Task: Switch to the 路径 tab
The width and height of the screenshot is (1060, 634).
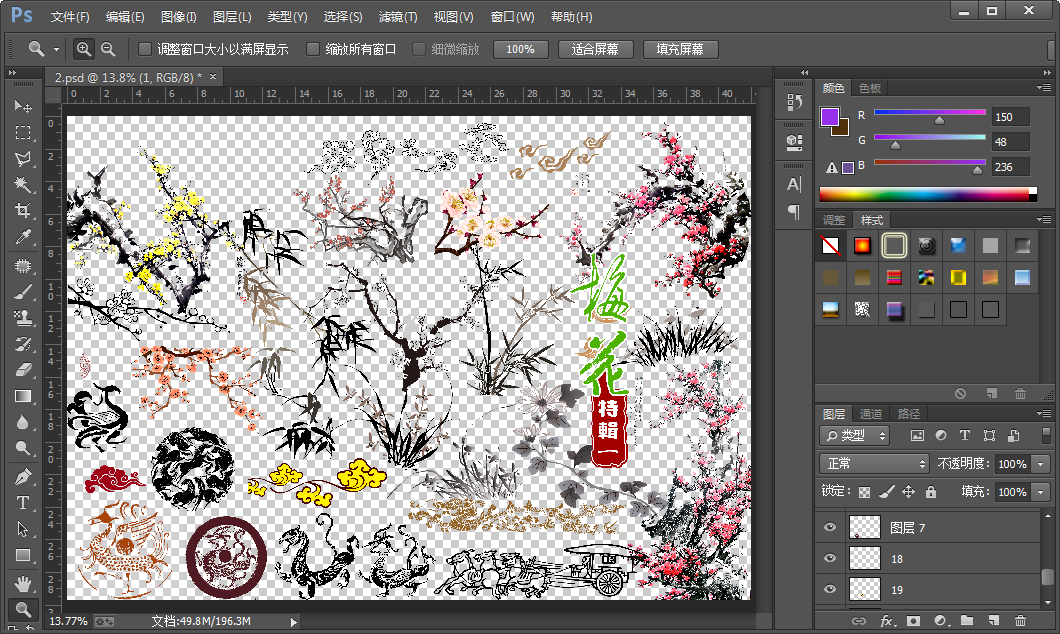Action: click(909, 414)
